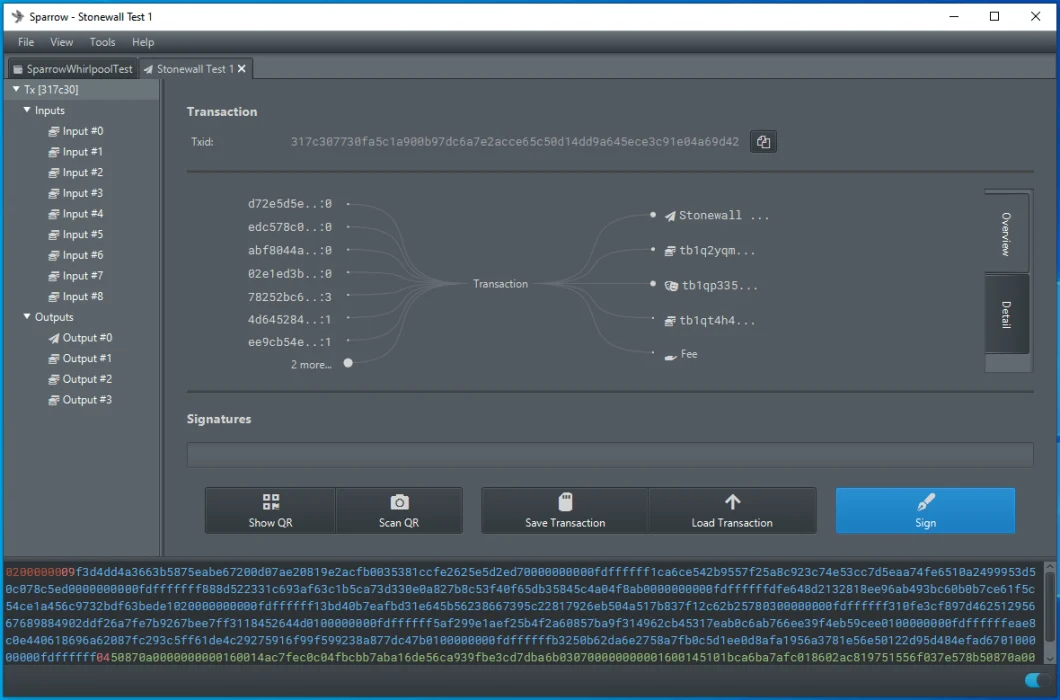This screenshot has width=1060, height=700.
Task: Collapse the Outputs tree node
Action: (27, 317)
